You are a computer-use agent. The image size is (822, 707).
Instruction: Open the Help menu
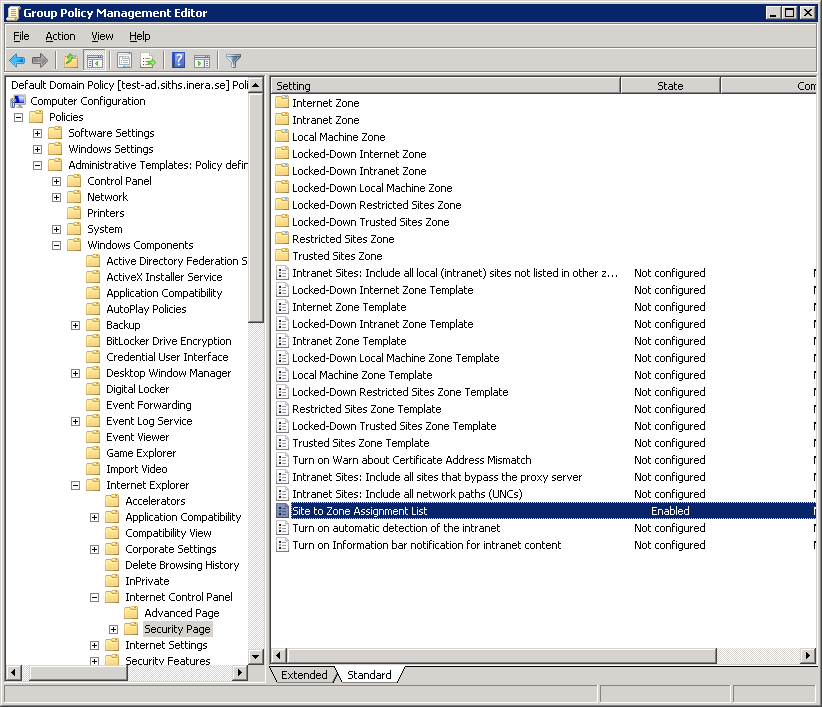[x=139, y=36]
